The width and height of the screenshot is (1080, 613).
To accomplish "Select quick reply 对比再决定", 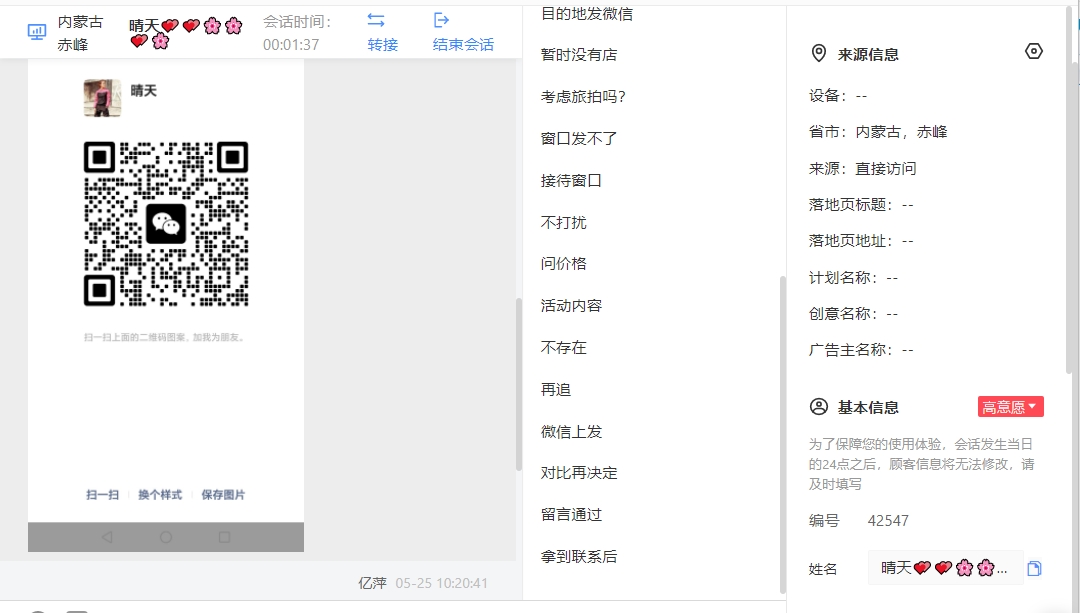I will (x=579, y=473).
